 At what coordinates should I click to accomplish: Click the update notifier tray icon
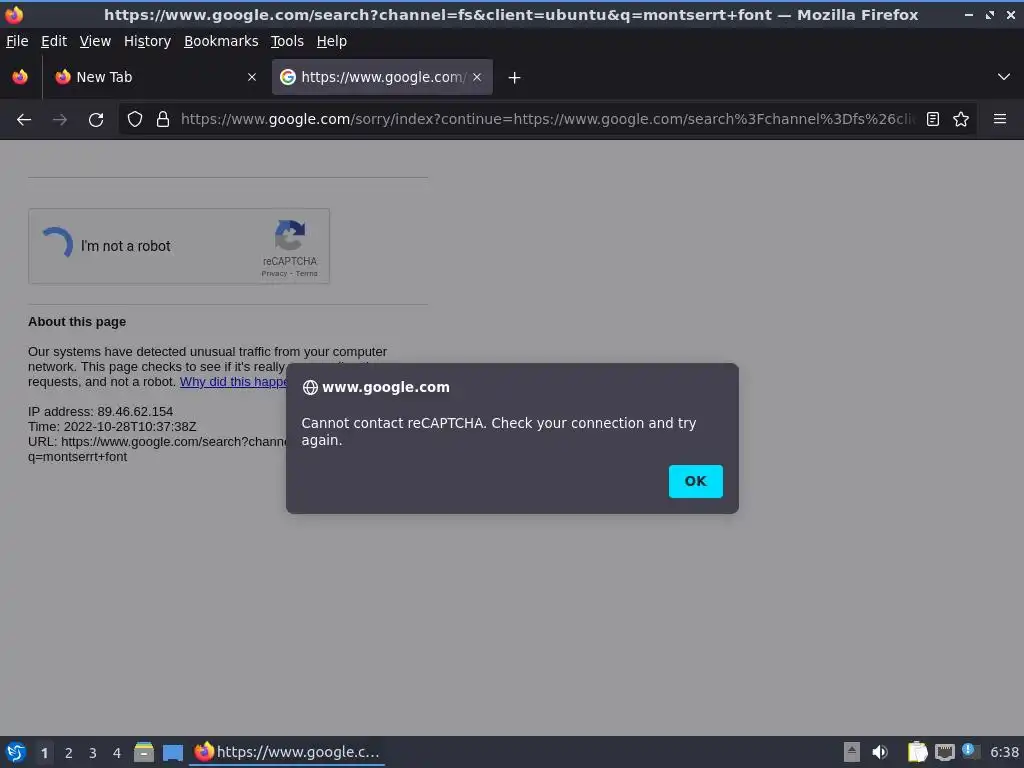click(970, 752)
